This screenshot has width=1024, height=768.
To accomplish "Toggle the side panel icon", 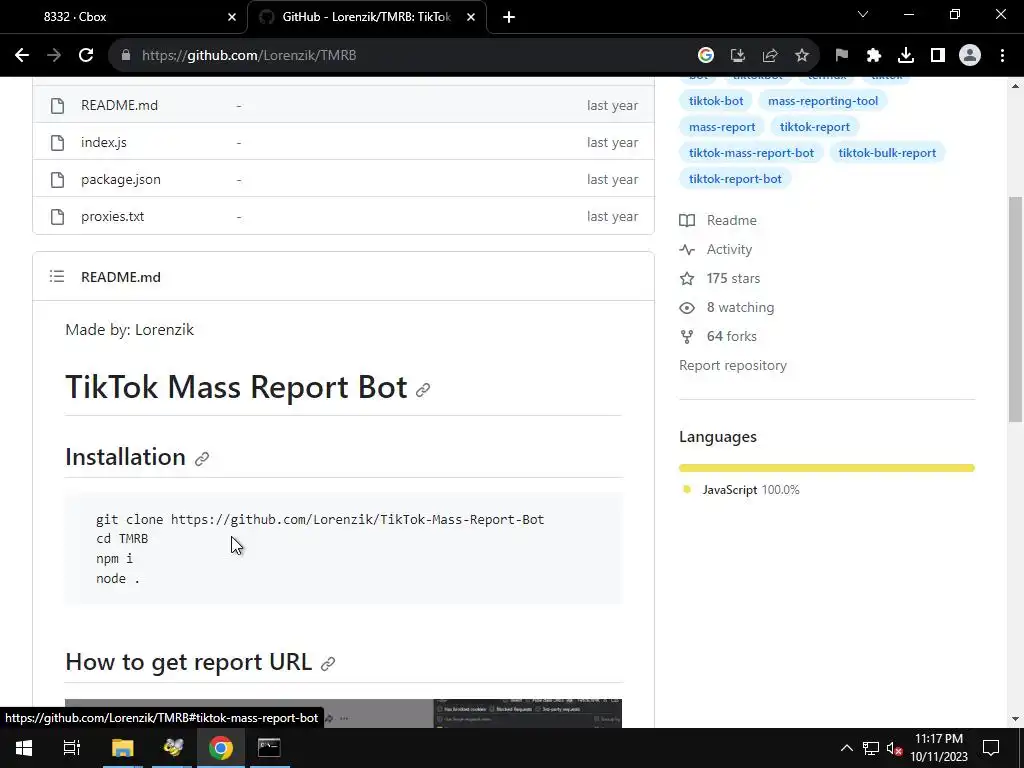I will click(x=938, y=56).
